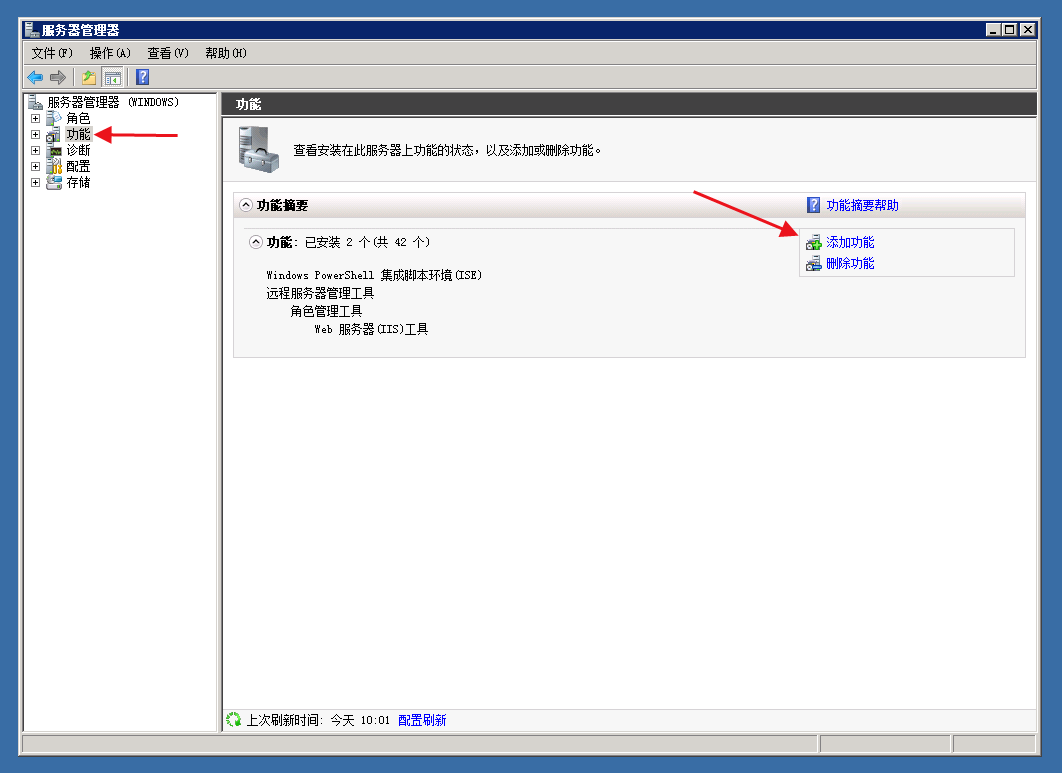Viewport: 1062px width, 773px height.
Task: Click the 添加功能 icon with green plus
Action: pos(813,243)
